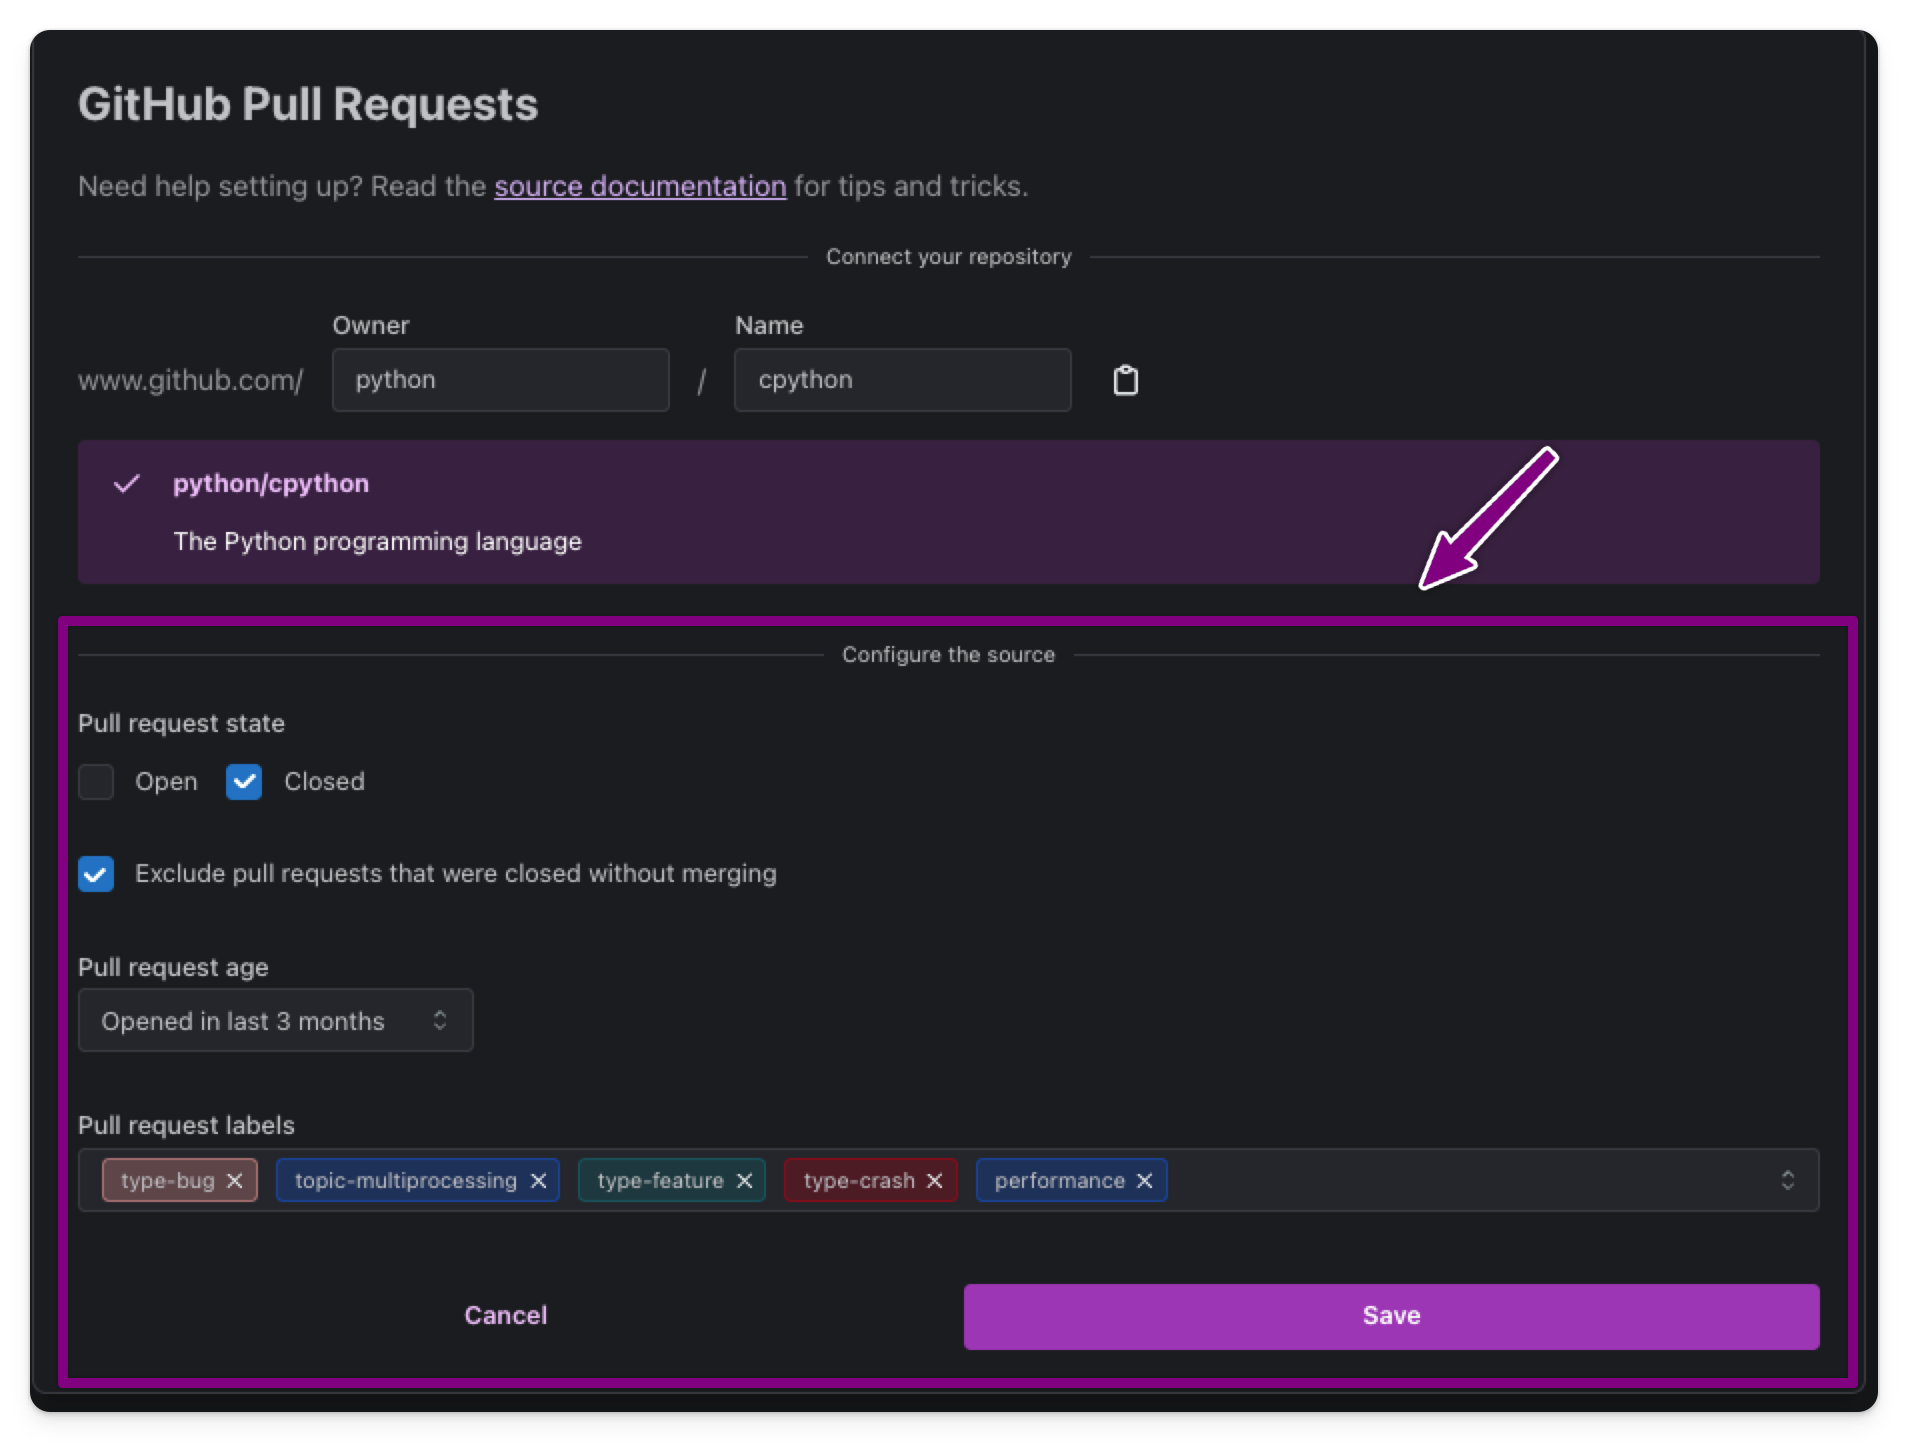Remove the topic-multiprocessing label tag
Viewport: 1908px width, 1442px height.
point(538,1181)
